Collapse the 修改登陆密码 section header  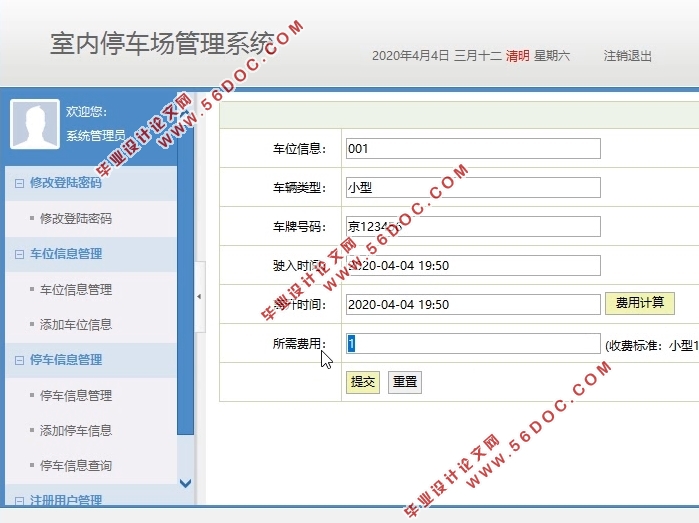point(91,183)
